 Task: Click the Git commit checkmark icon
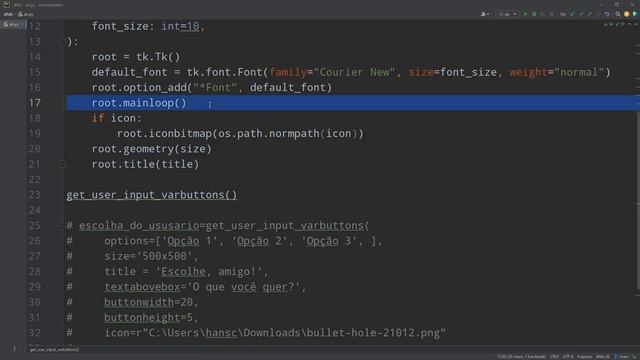pyautogui.click(x=581, y=14)
